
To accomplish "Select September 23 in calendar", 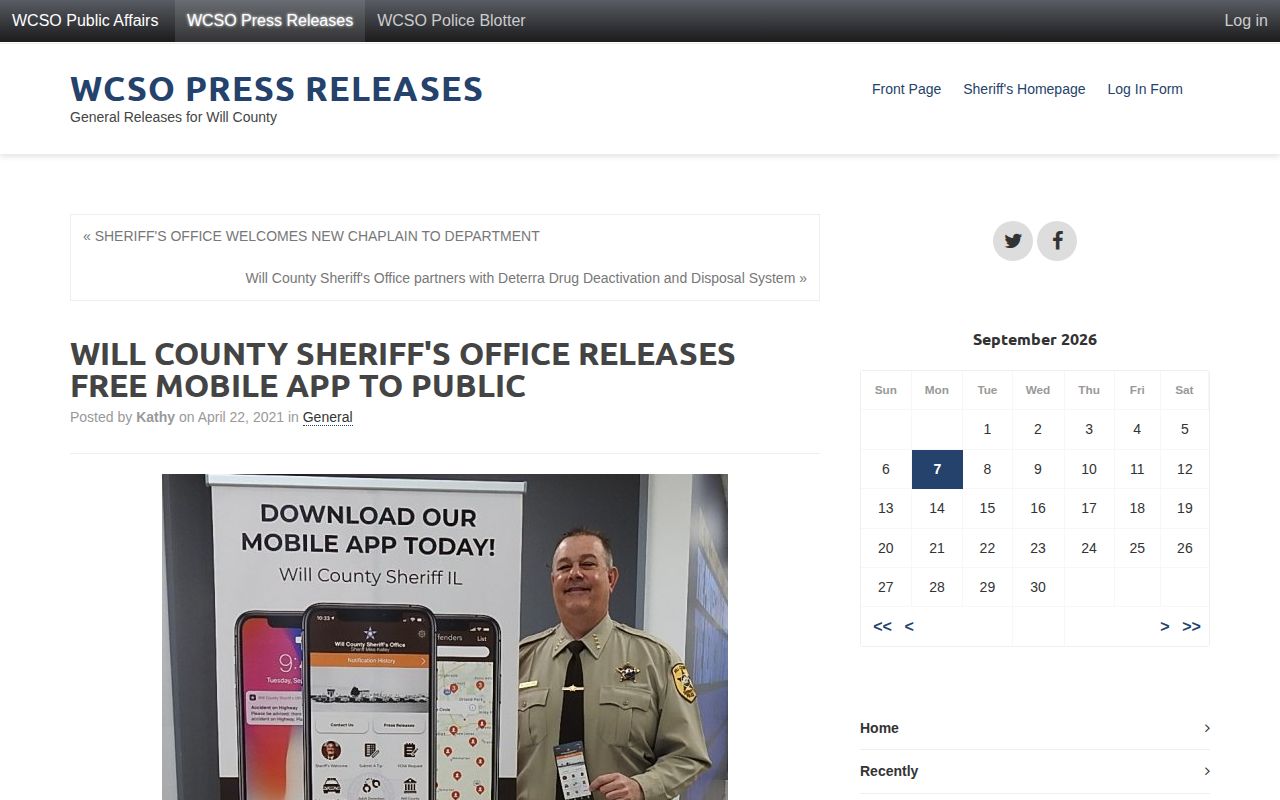I will point(1038,548).
